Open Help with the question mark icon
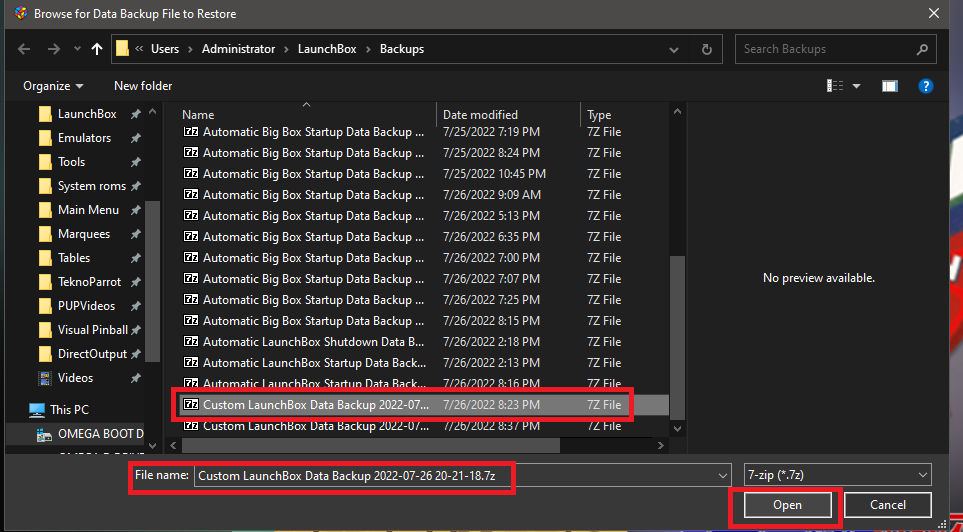Viewport: 963px width, 532px height. pyautogui.click(x=926, y=86)
